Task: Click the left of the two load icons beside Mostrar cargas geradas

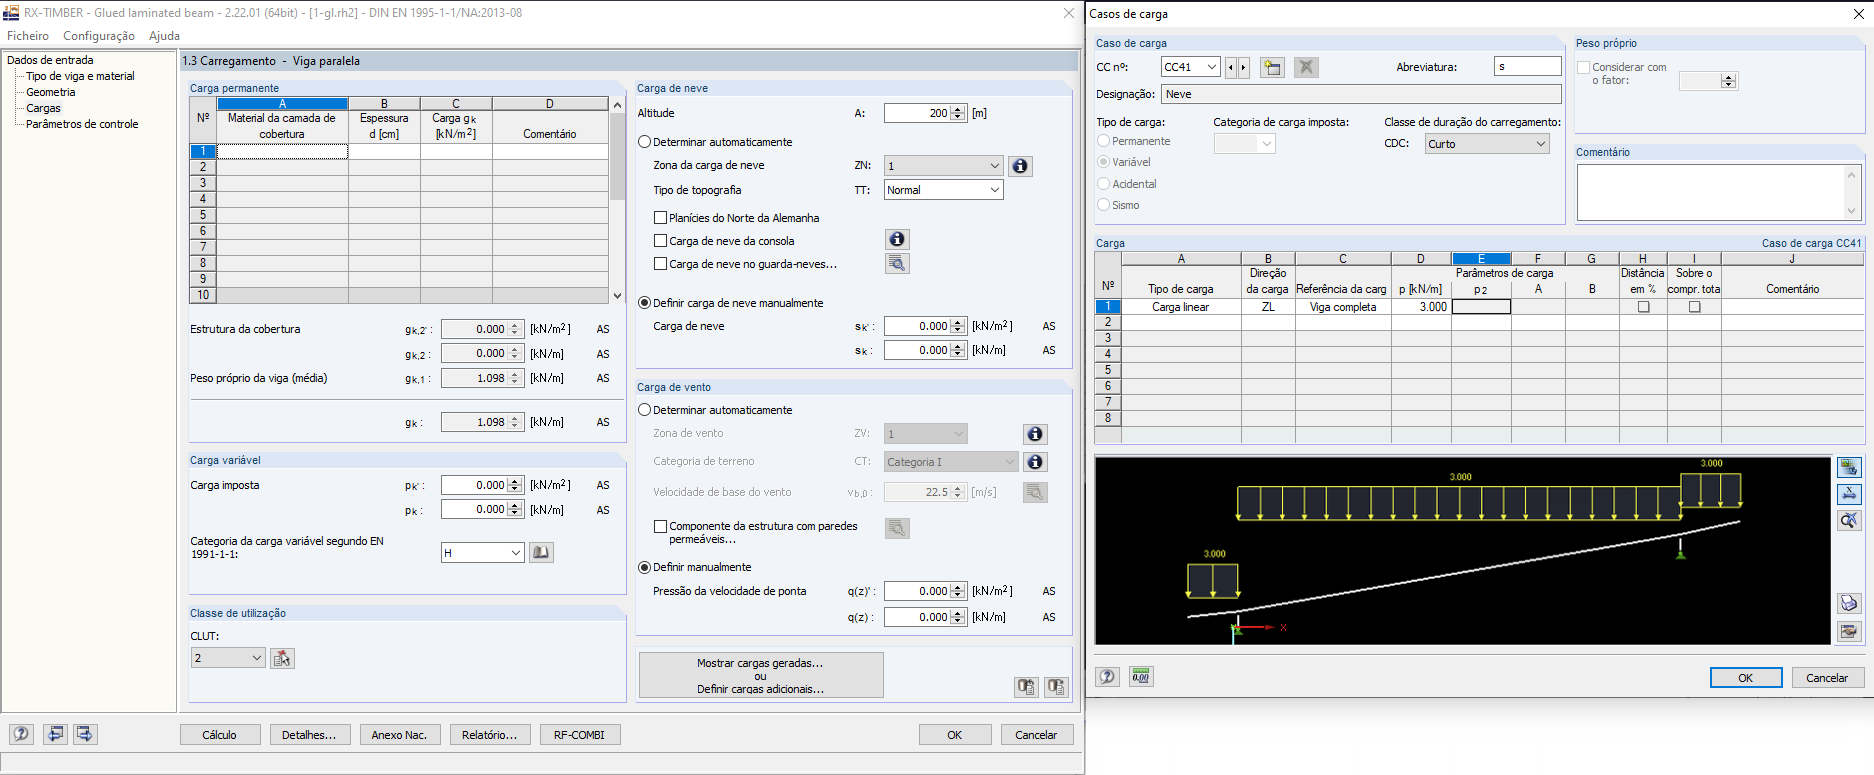Action: coord(1026,687)
